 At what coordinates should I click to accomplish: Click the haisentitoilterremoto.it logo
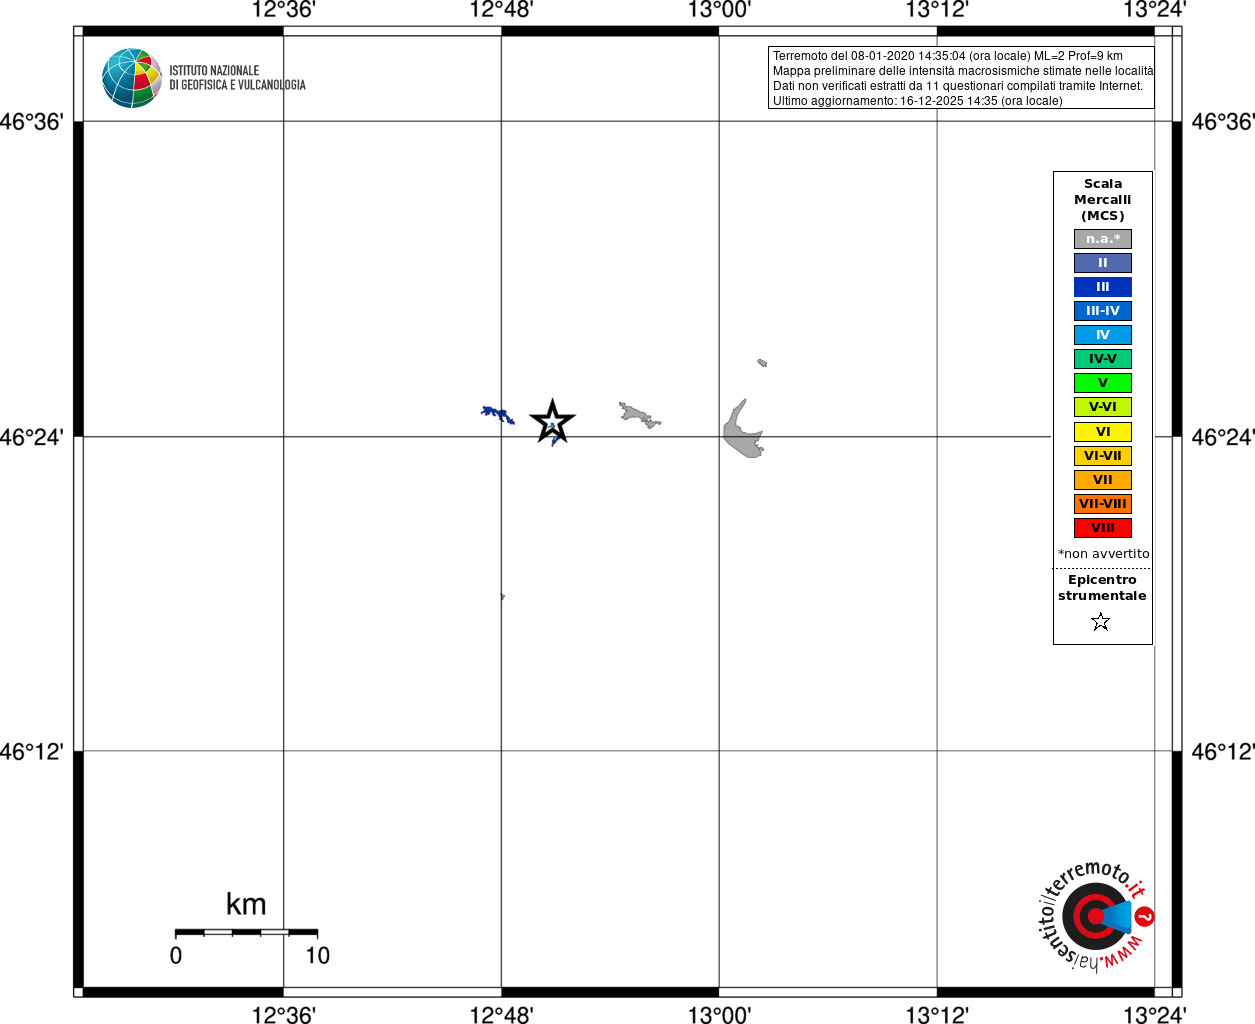(x=1096, y=915)
